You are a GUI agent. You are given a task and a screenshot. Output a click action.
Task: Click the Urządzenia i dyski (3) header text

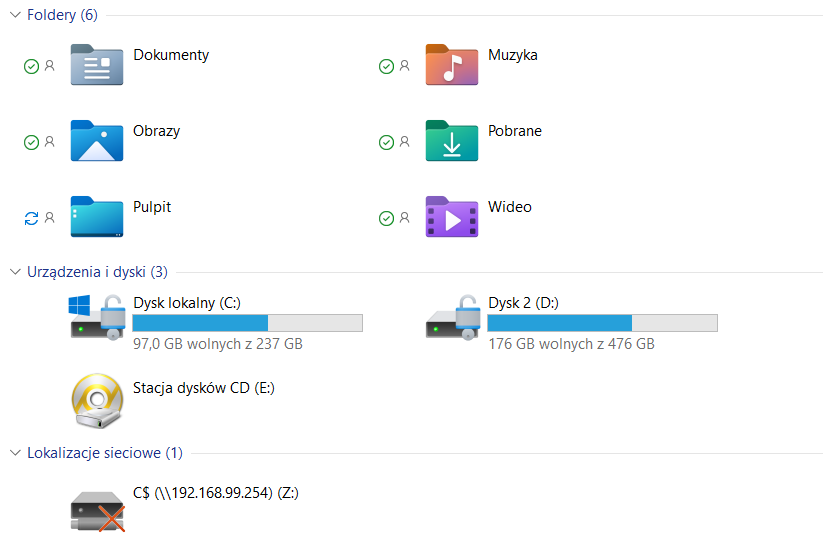coord(98,272)
